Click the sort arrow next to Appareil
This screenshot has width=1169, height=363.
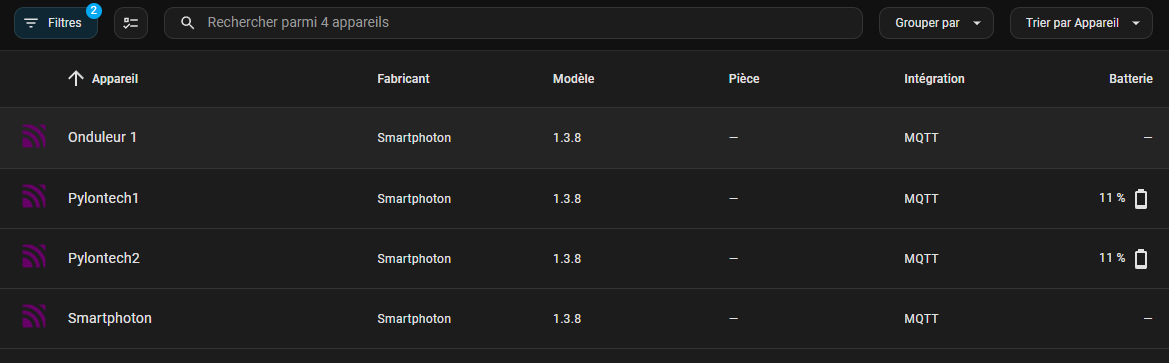pyautogui.click(x=75, y=78)
